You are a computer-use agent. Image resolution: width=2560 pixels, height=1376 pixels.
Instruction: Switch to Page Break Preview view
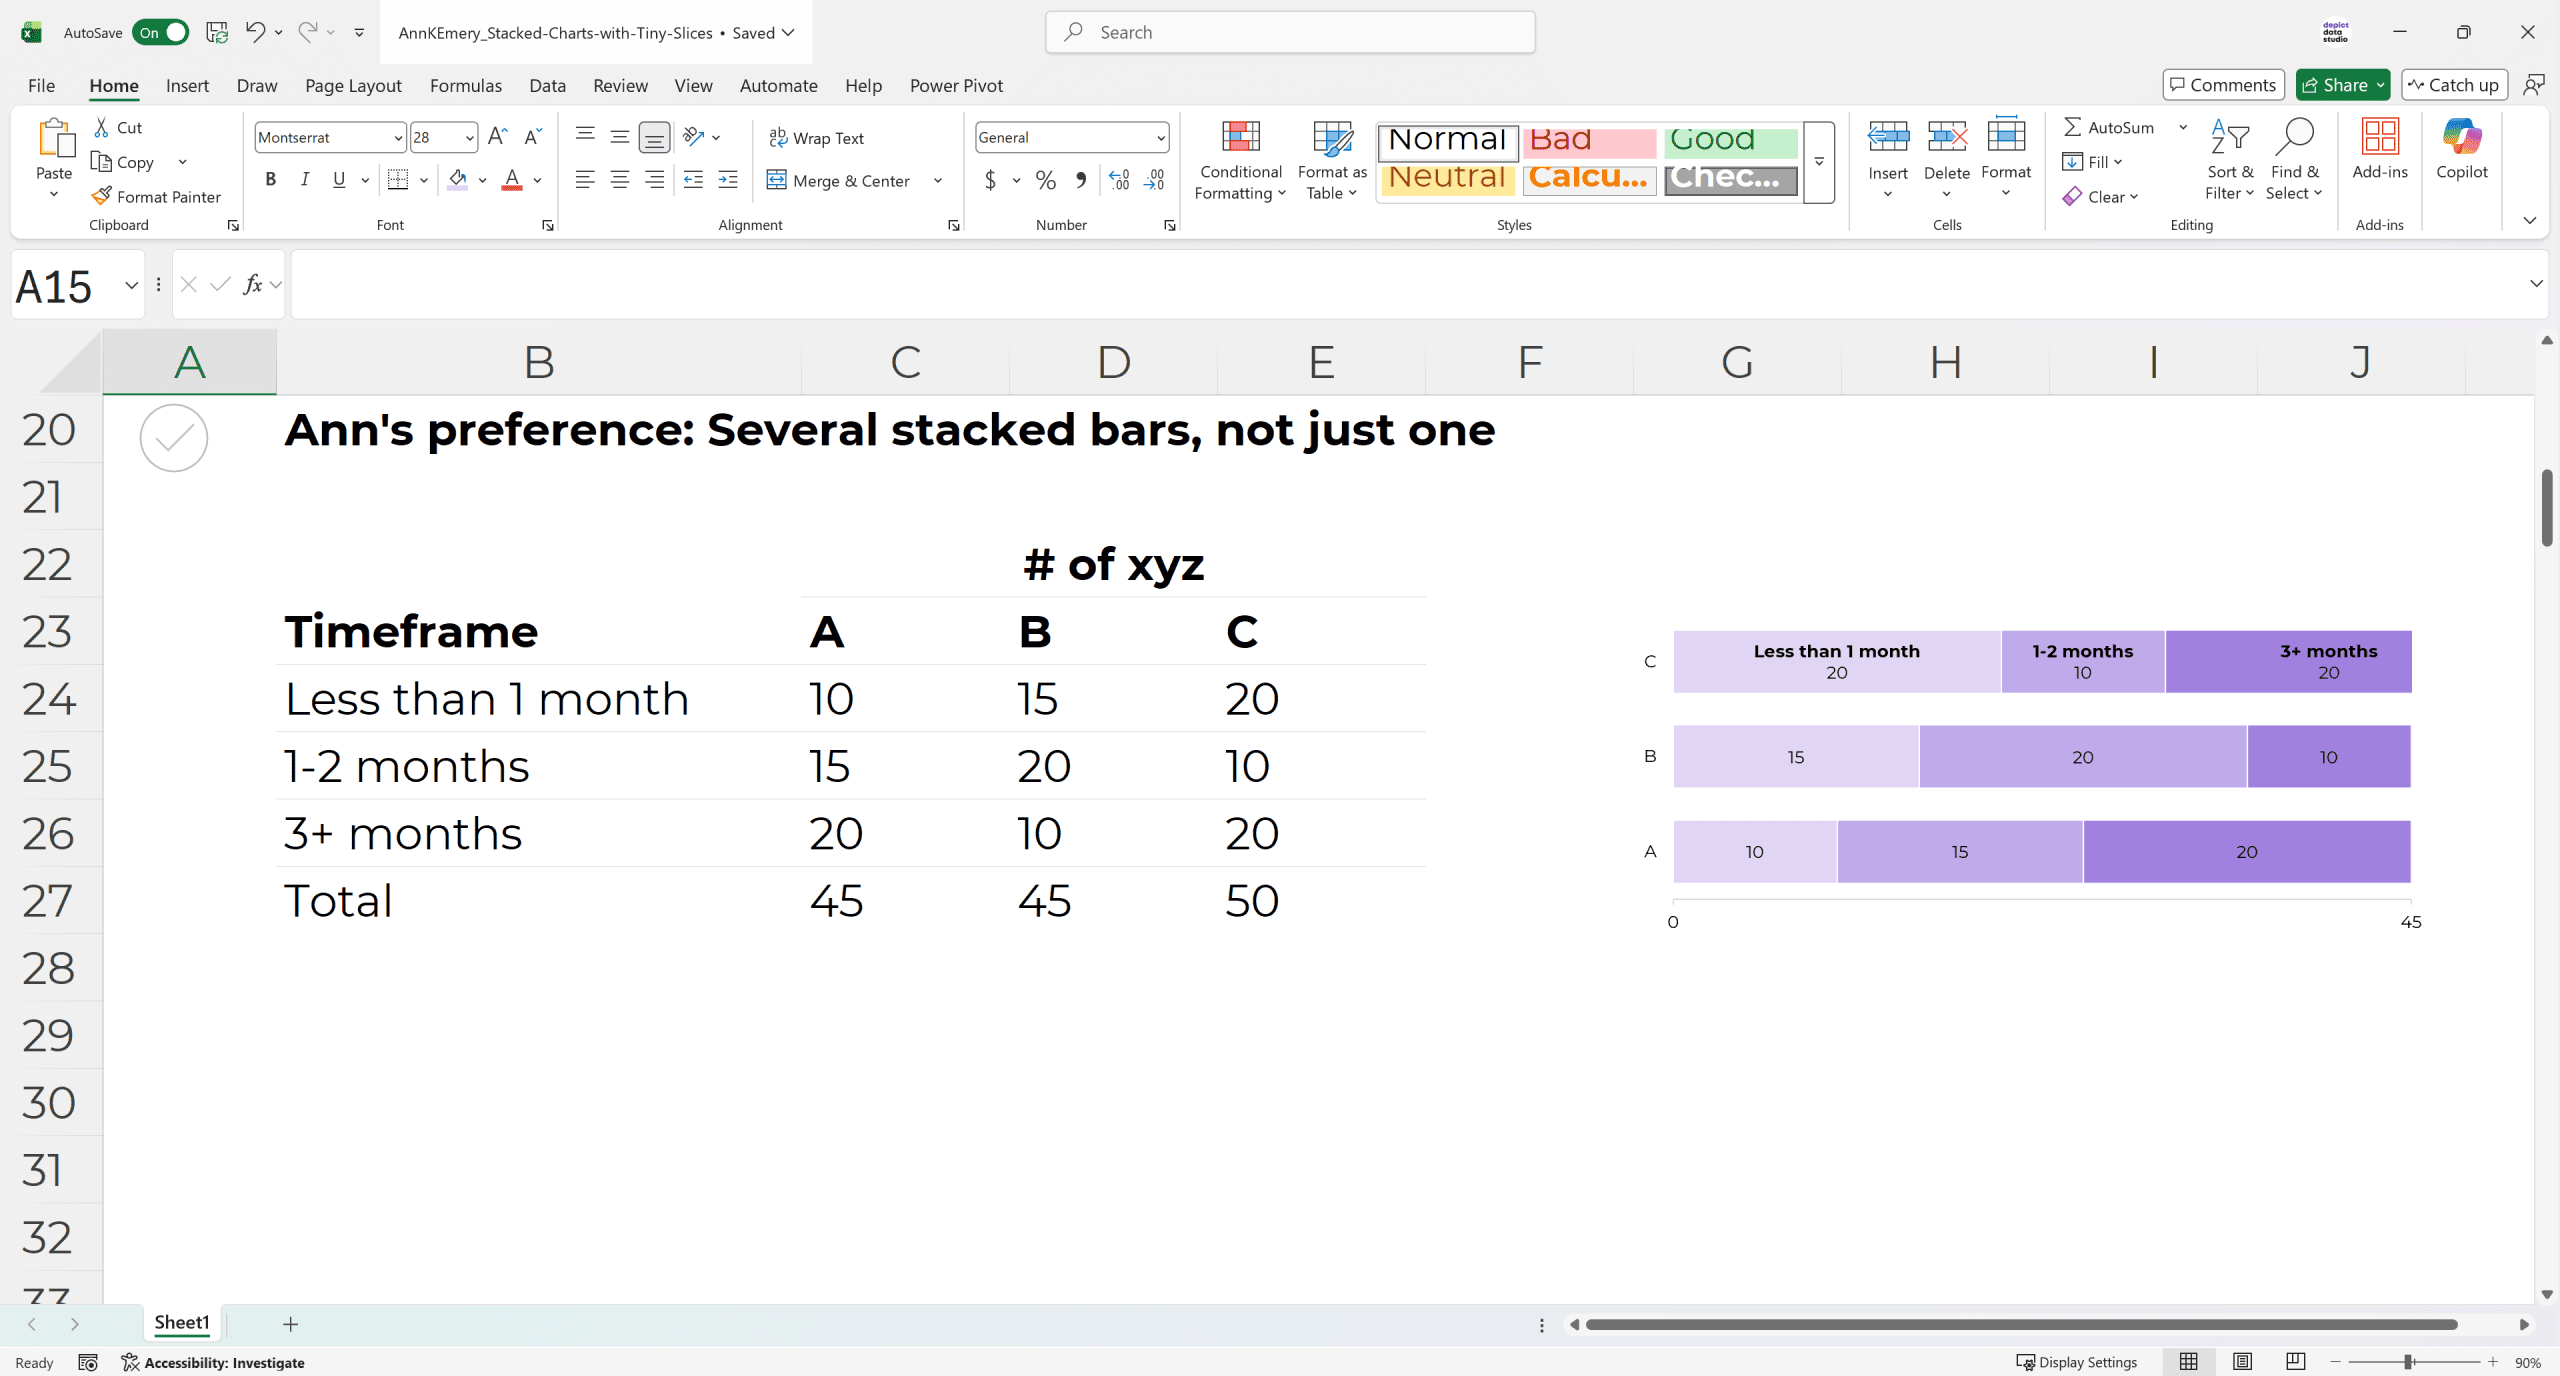pos(2296,1362)
